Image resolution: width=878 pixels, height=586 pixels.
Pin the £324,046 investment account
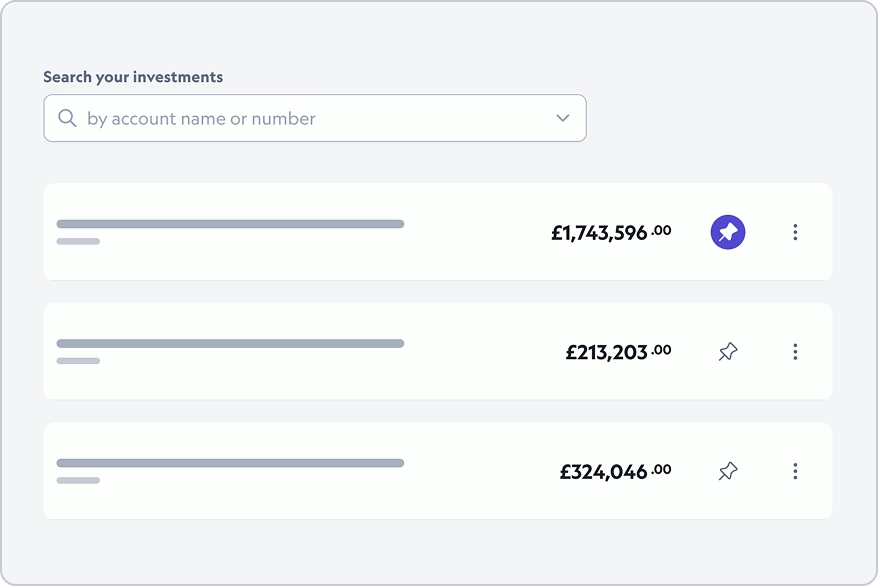pos(728,471)
